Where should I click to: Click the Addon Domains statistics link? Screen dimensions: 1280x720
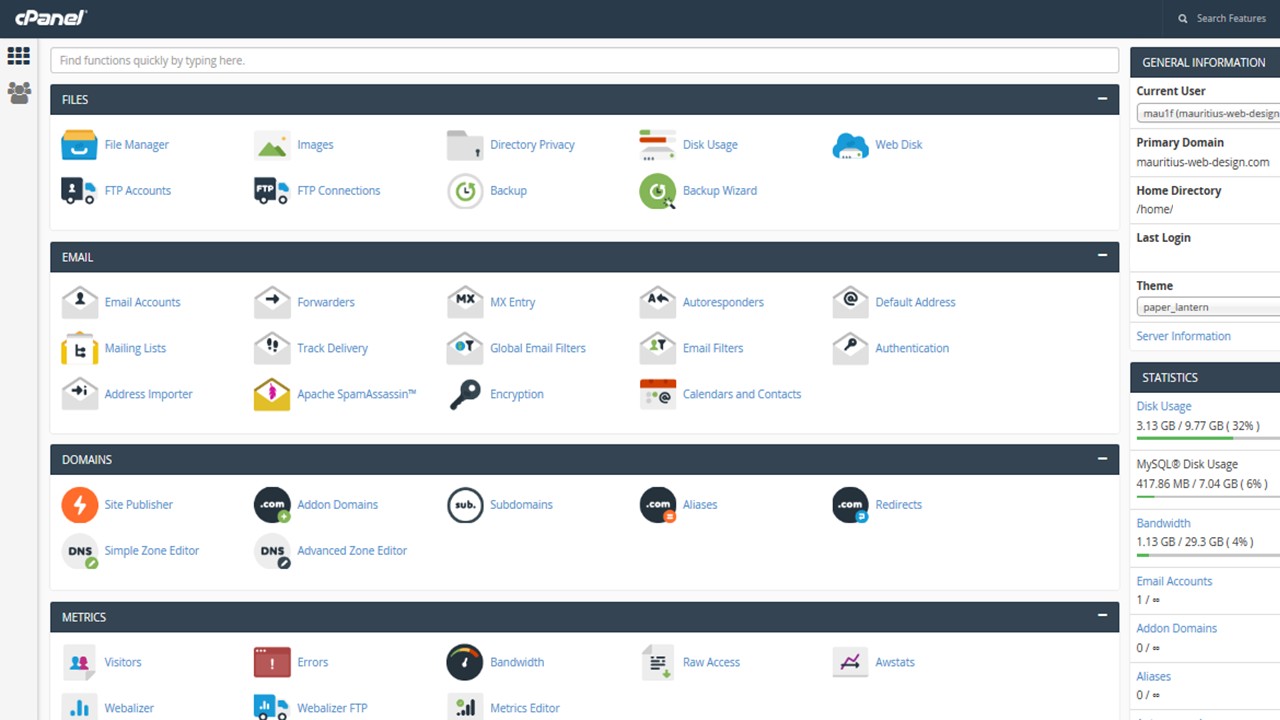point(1176,628)
